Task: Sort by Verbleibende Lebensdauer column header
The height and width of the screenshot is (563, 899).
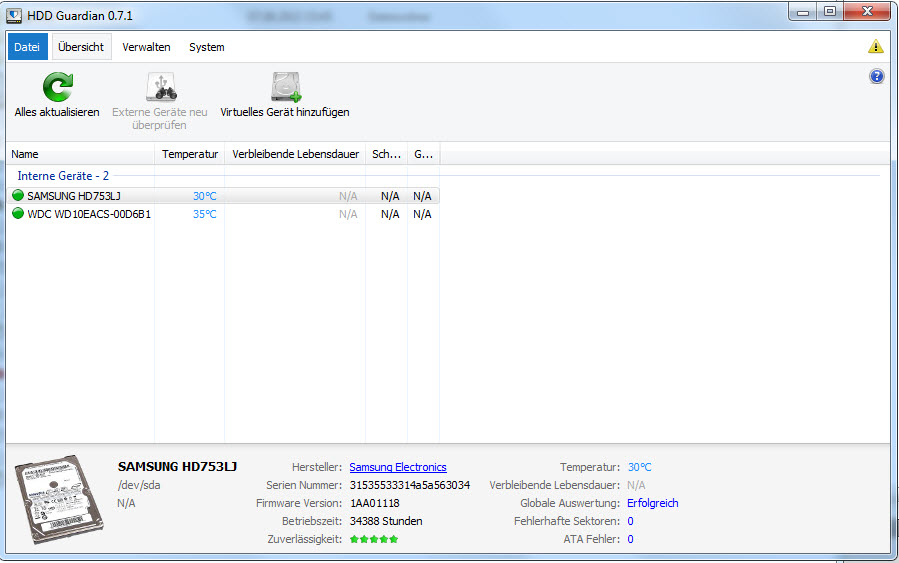Action: pyautogui.click(x=295, y=154)
